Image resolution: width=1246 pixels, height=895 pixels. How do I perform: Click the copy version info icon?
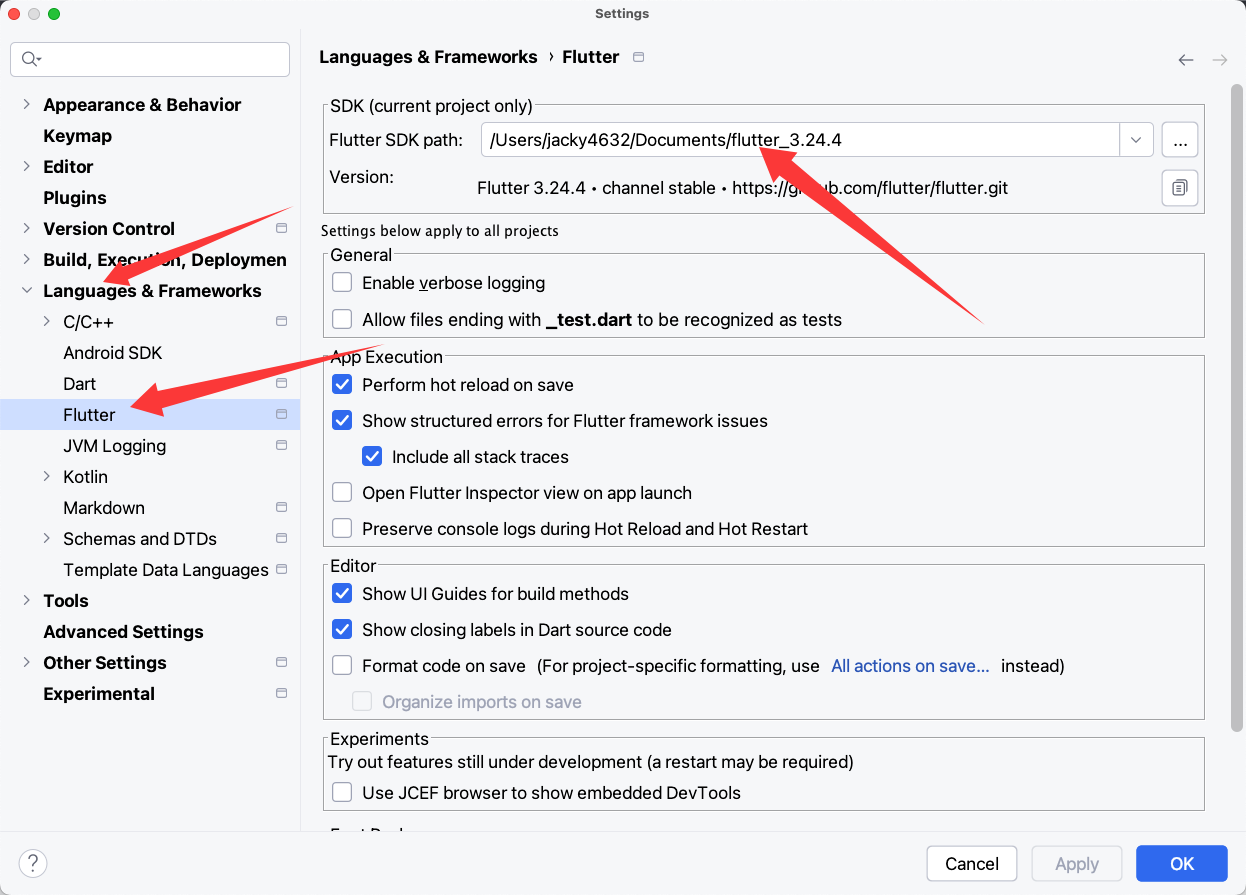click(1180, 188)
